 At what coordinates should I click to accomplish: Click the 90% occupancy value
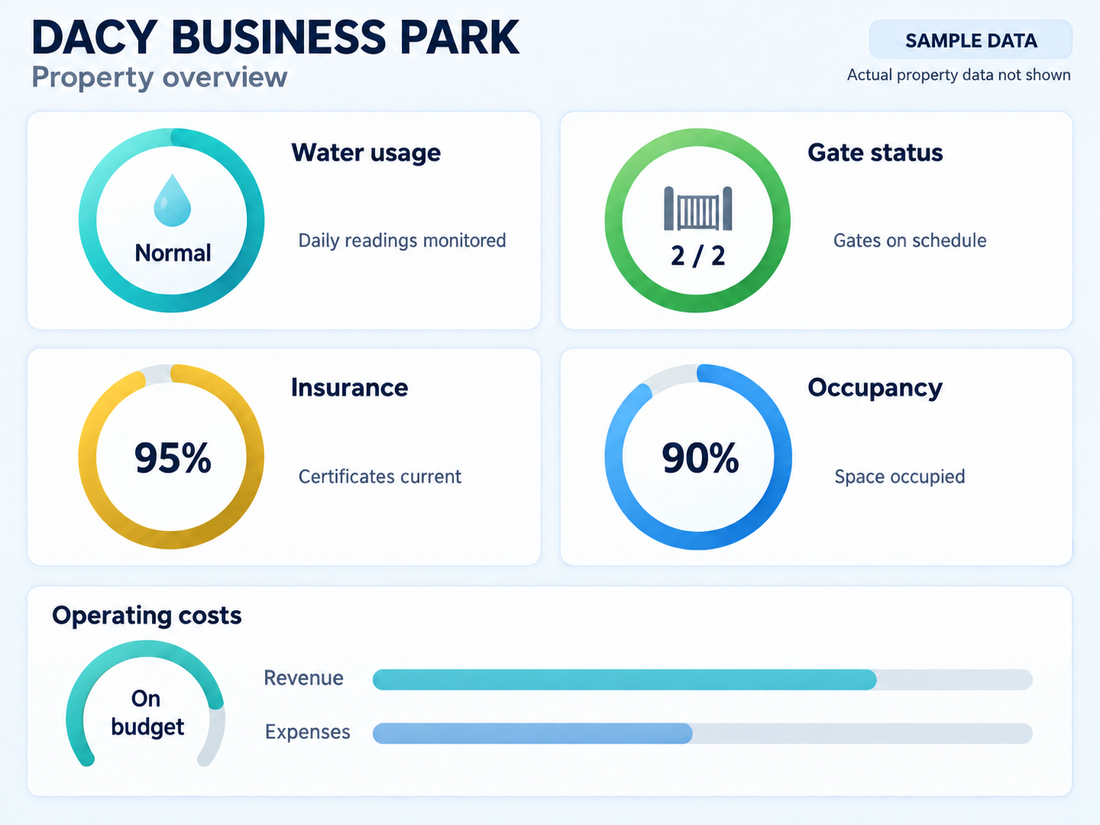[x=700, y=458]
